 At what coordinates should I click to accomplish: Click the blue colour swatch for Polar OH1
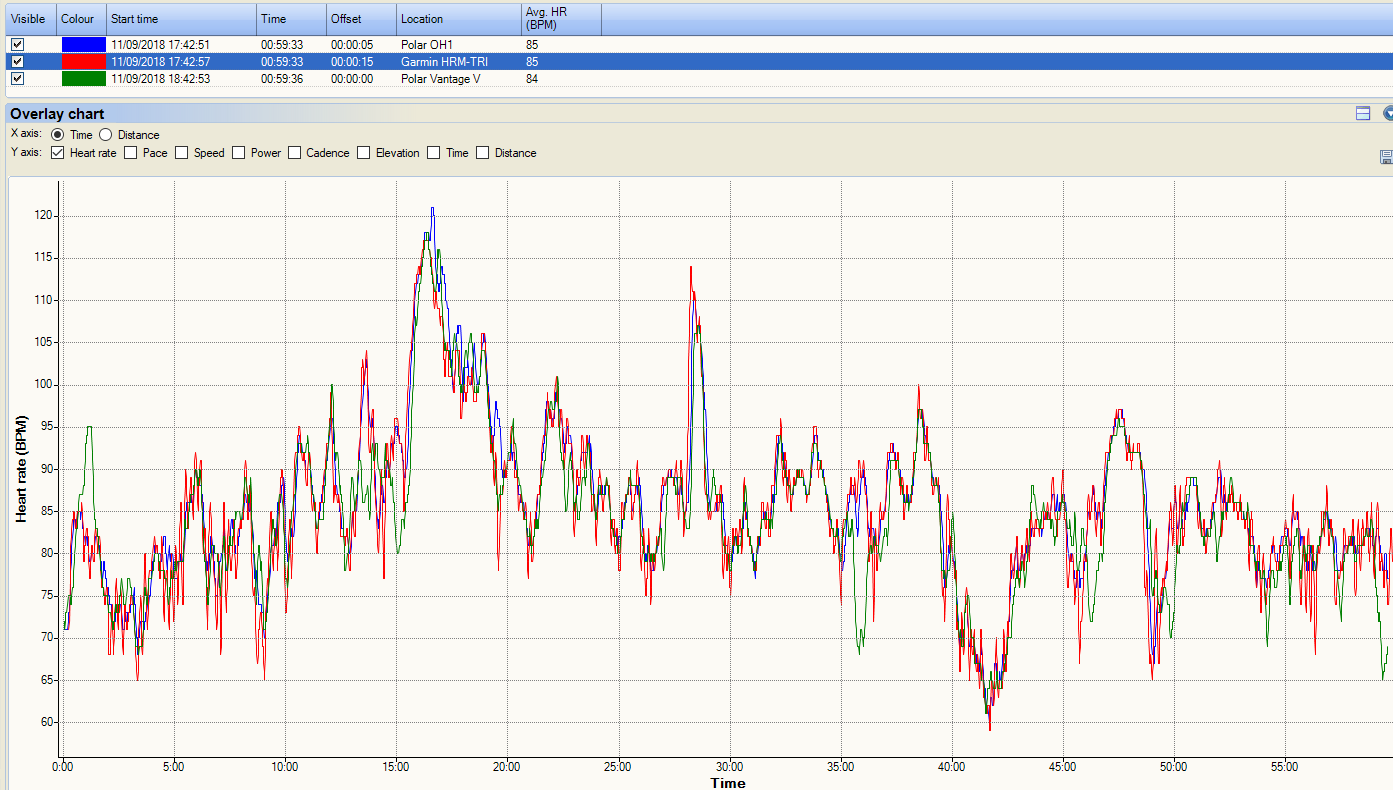pos(83,45)
